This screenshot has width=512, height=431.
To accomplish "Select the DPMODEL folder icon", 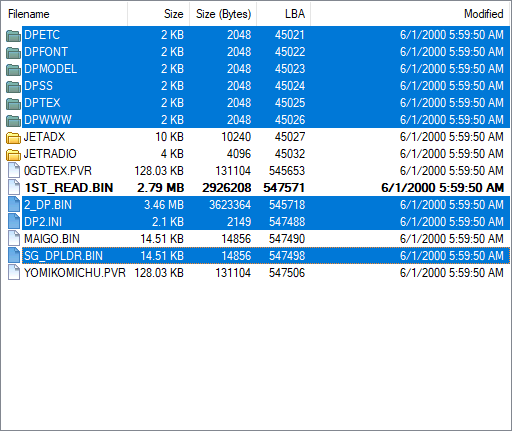I will point(13,69).
